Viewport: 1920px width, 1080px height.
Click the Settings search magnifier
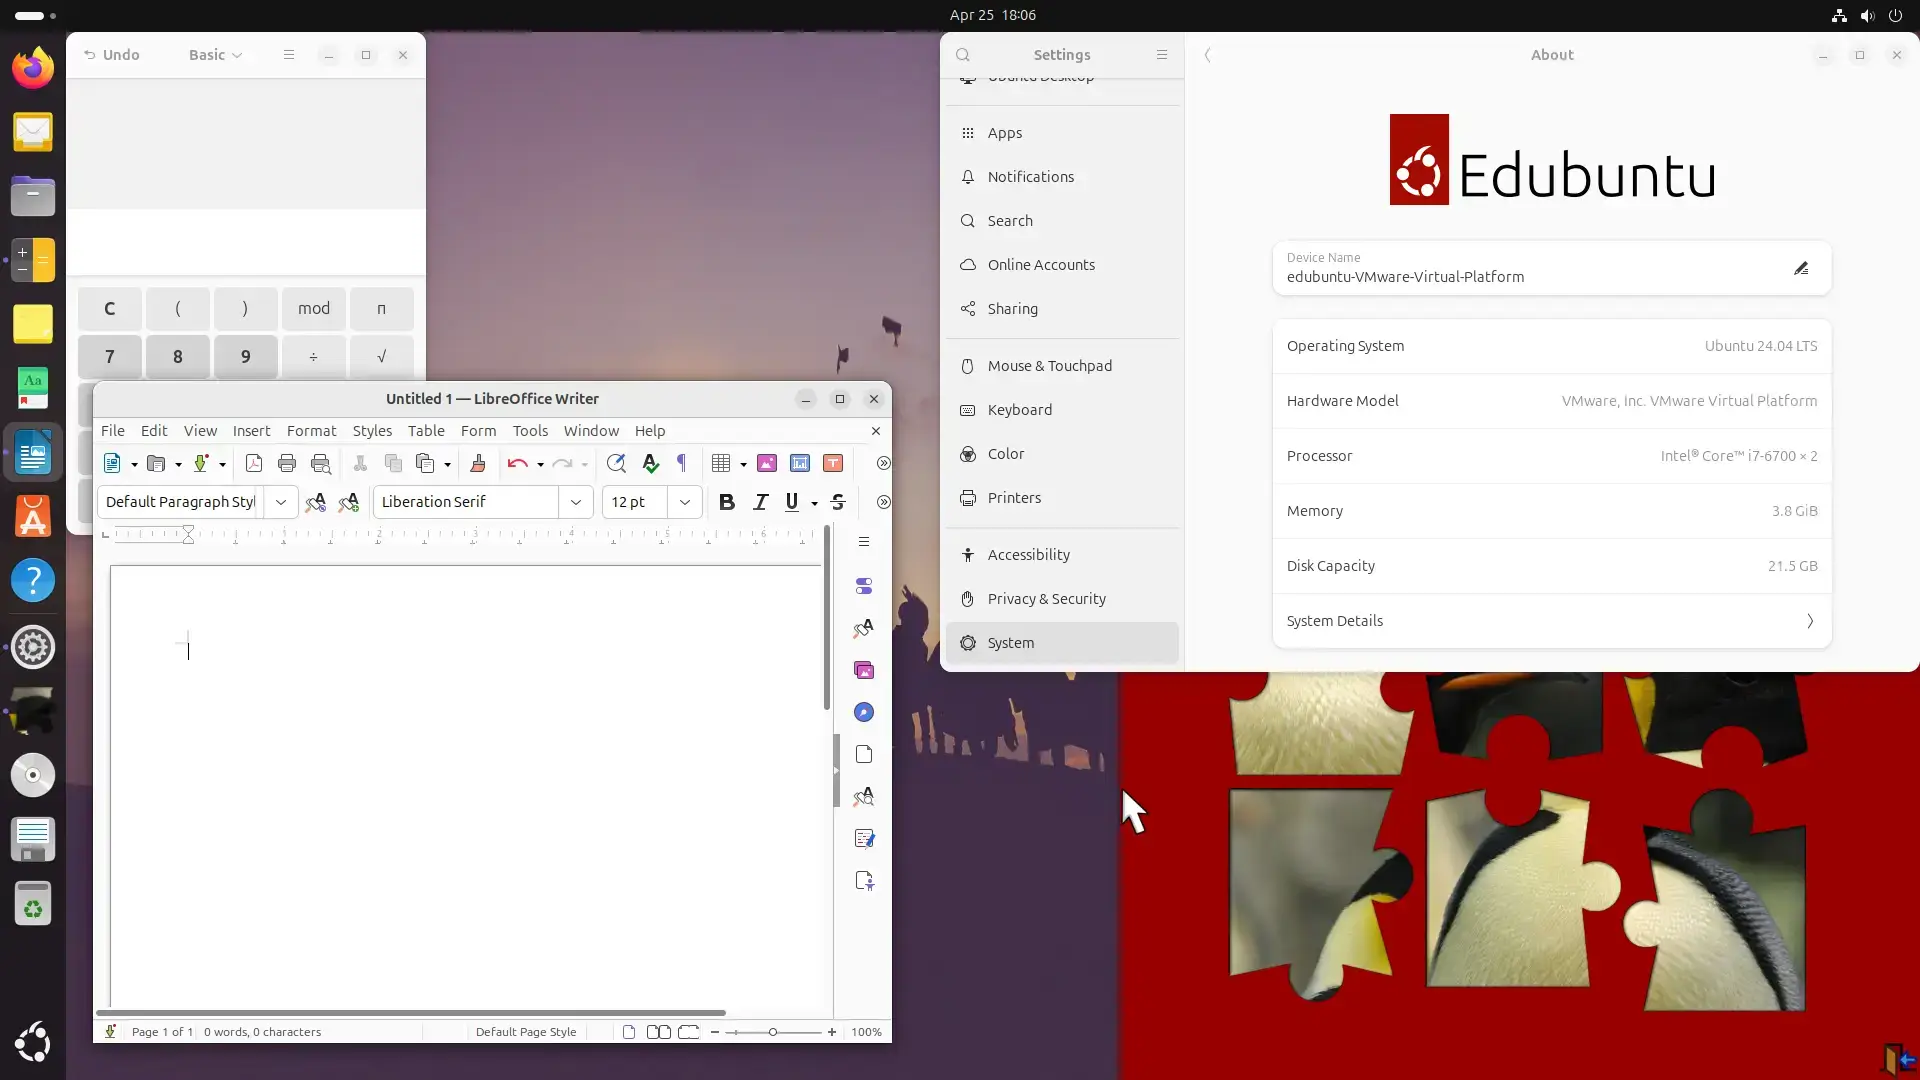pyautogui.click(x=963, y=55)
